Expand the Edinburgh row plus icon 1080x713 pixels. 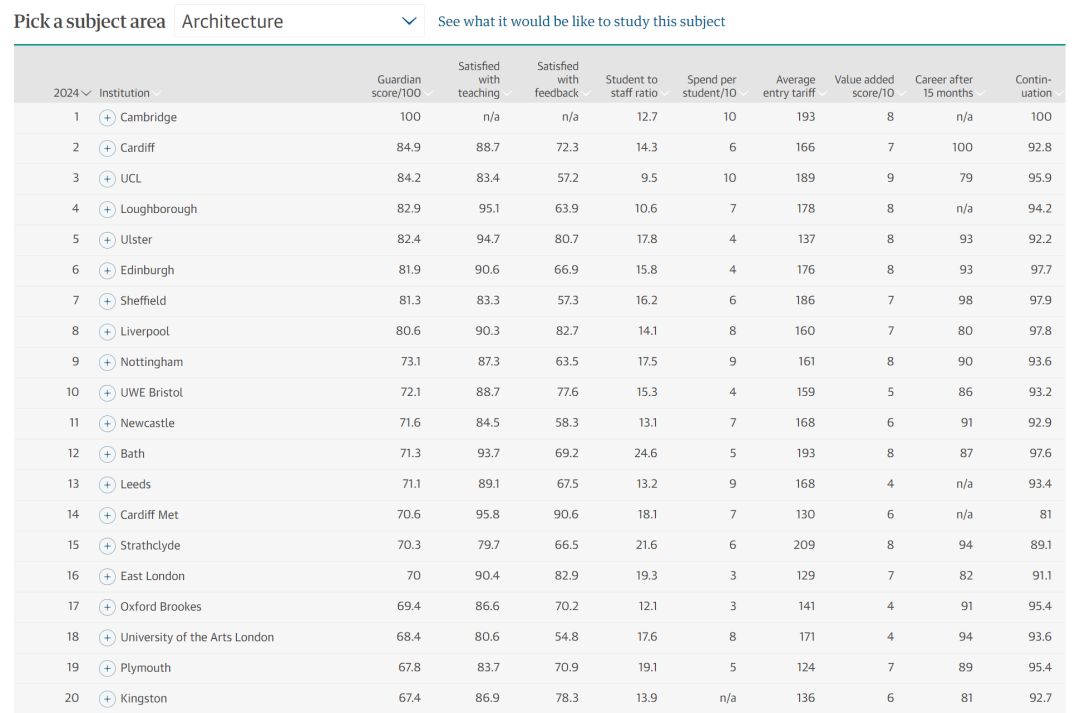pos(107,271)
